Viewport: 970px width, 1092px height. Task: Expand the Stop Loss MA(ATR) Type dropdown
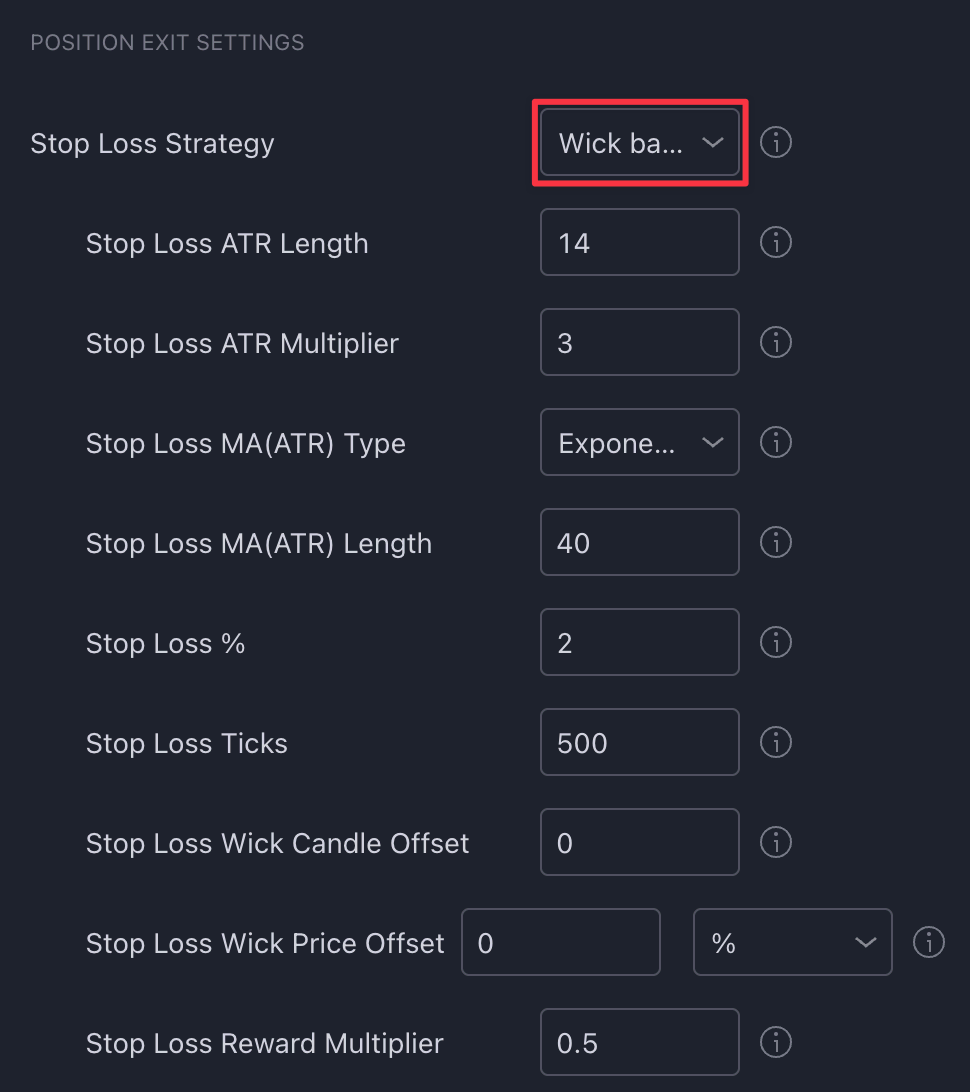639,442
